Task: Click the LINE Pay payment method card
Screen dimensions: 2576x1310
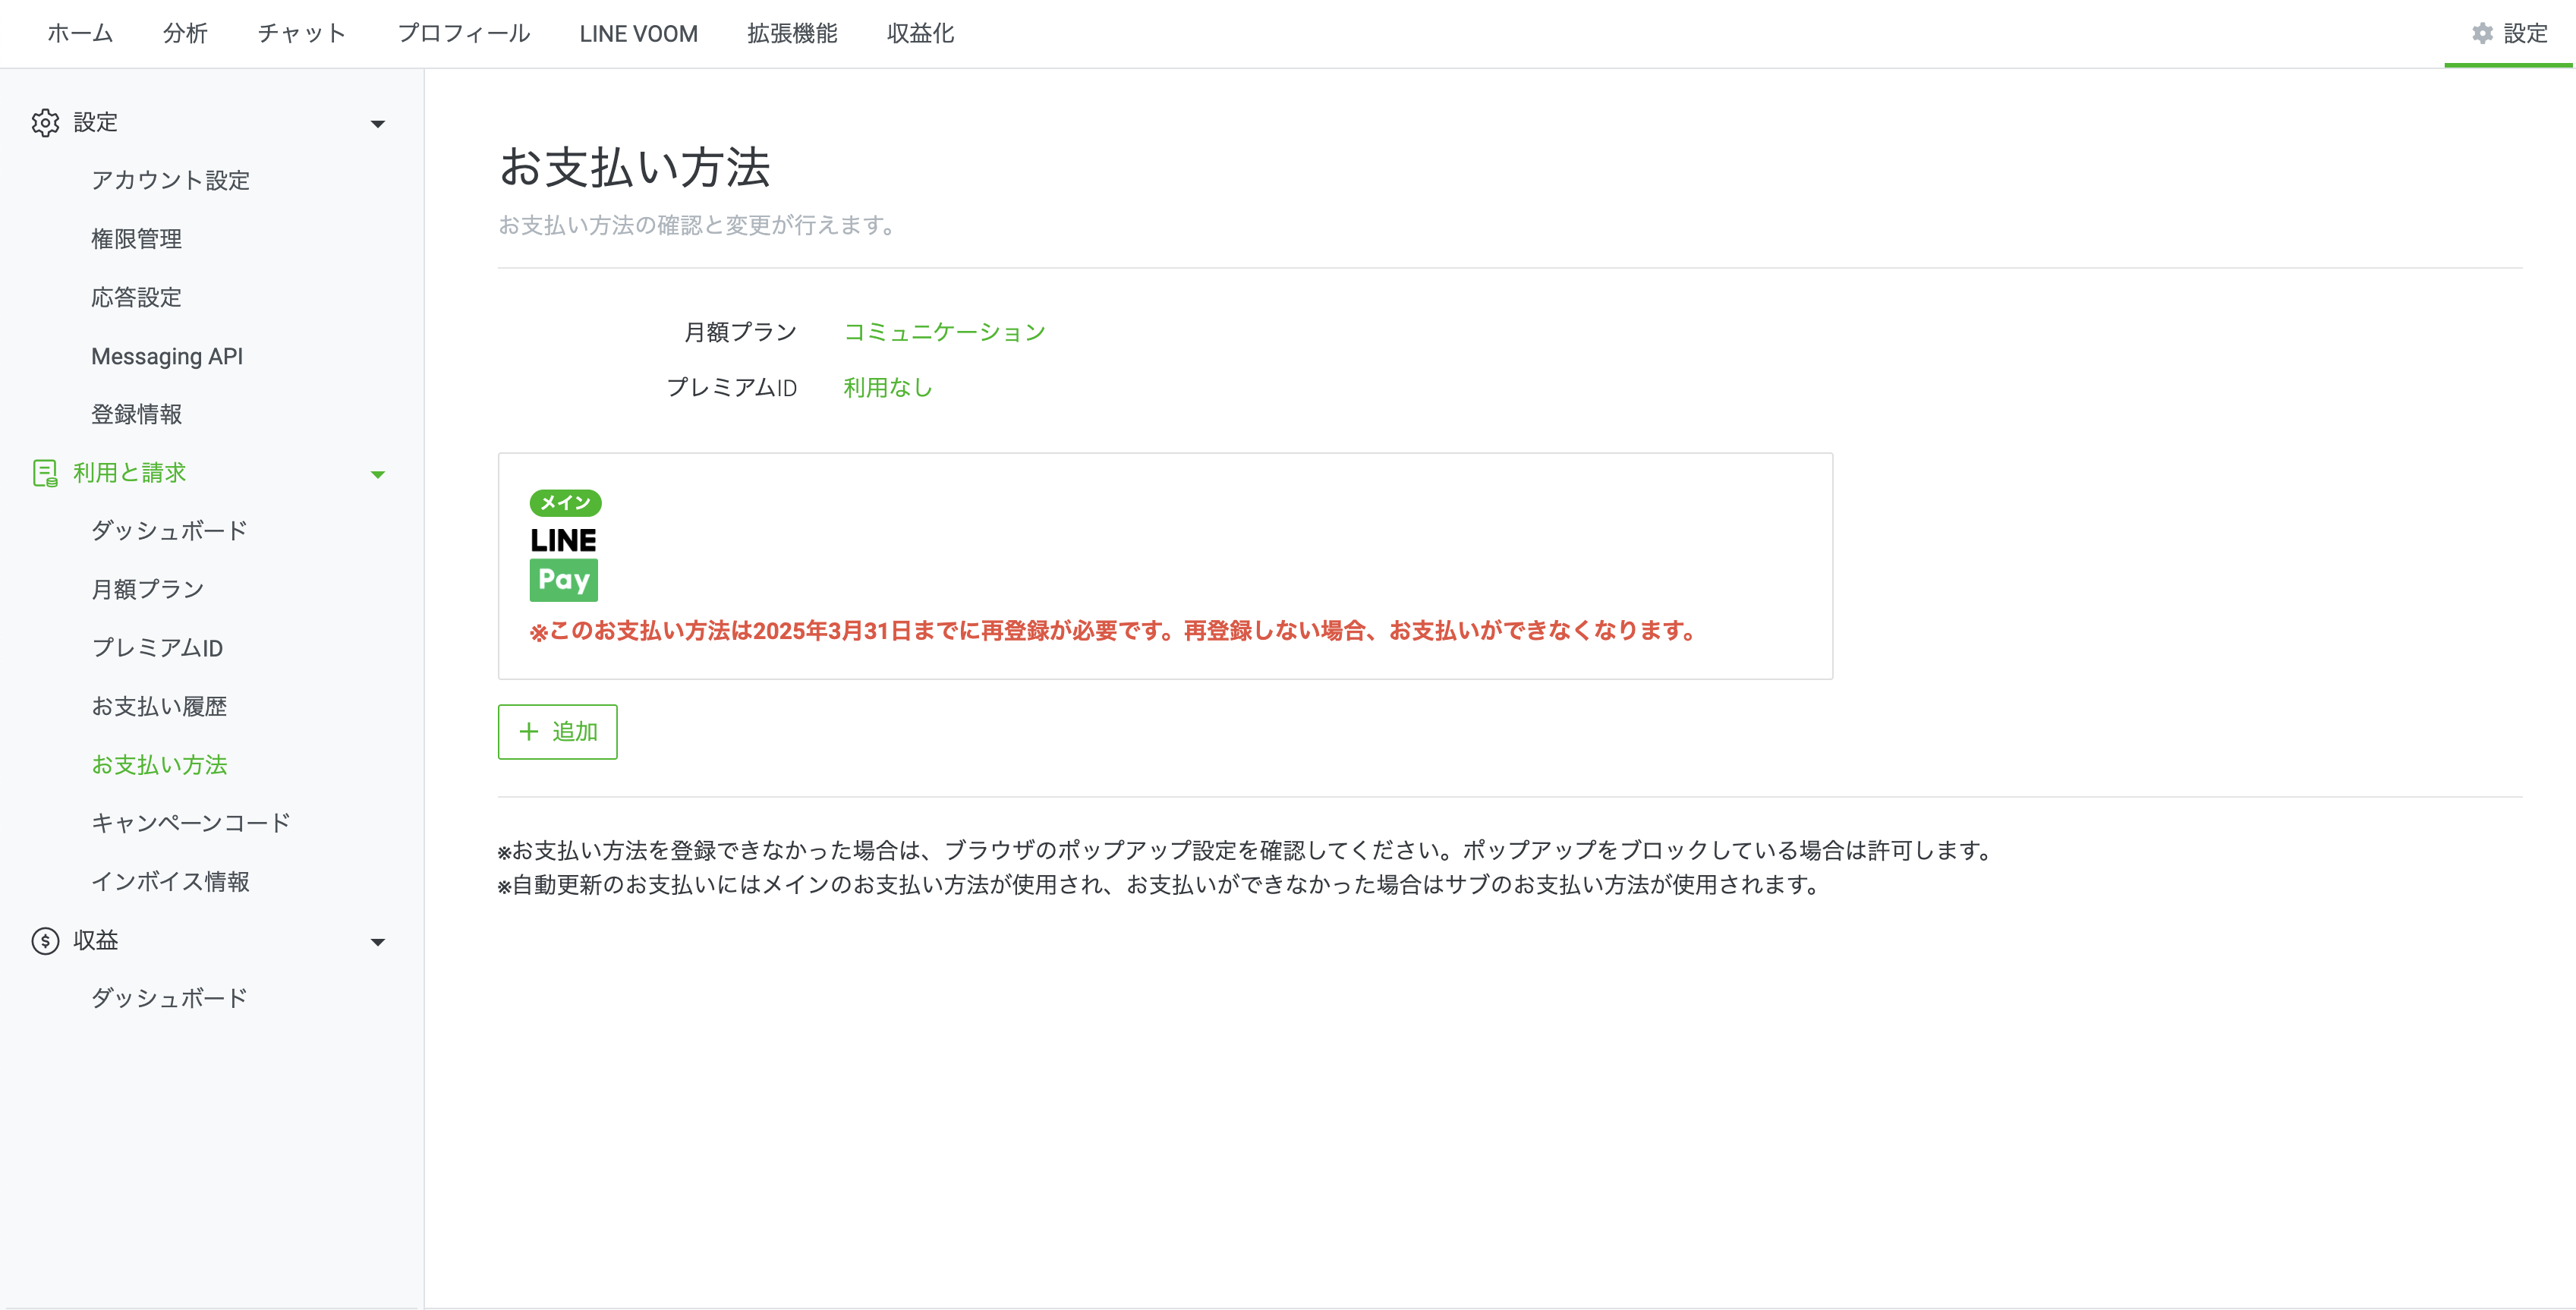Action: pyautogui.click(x=1164, y=566)
